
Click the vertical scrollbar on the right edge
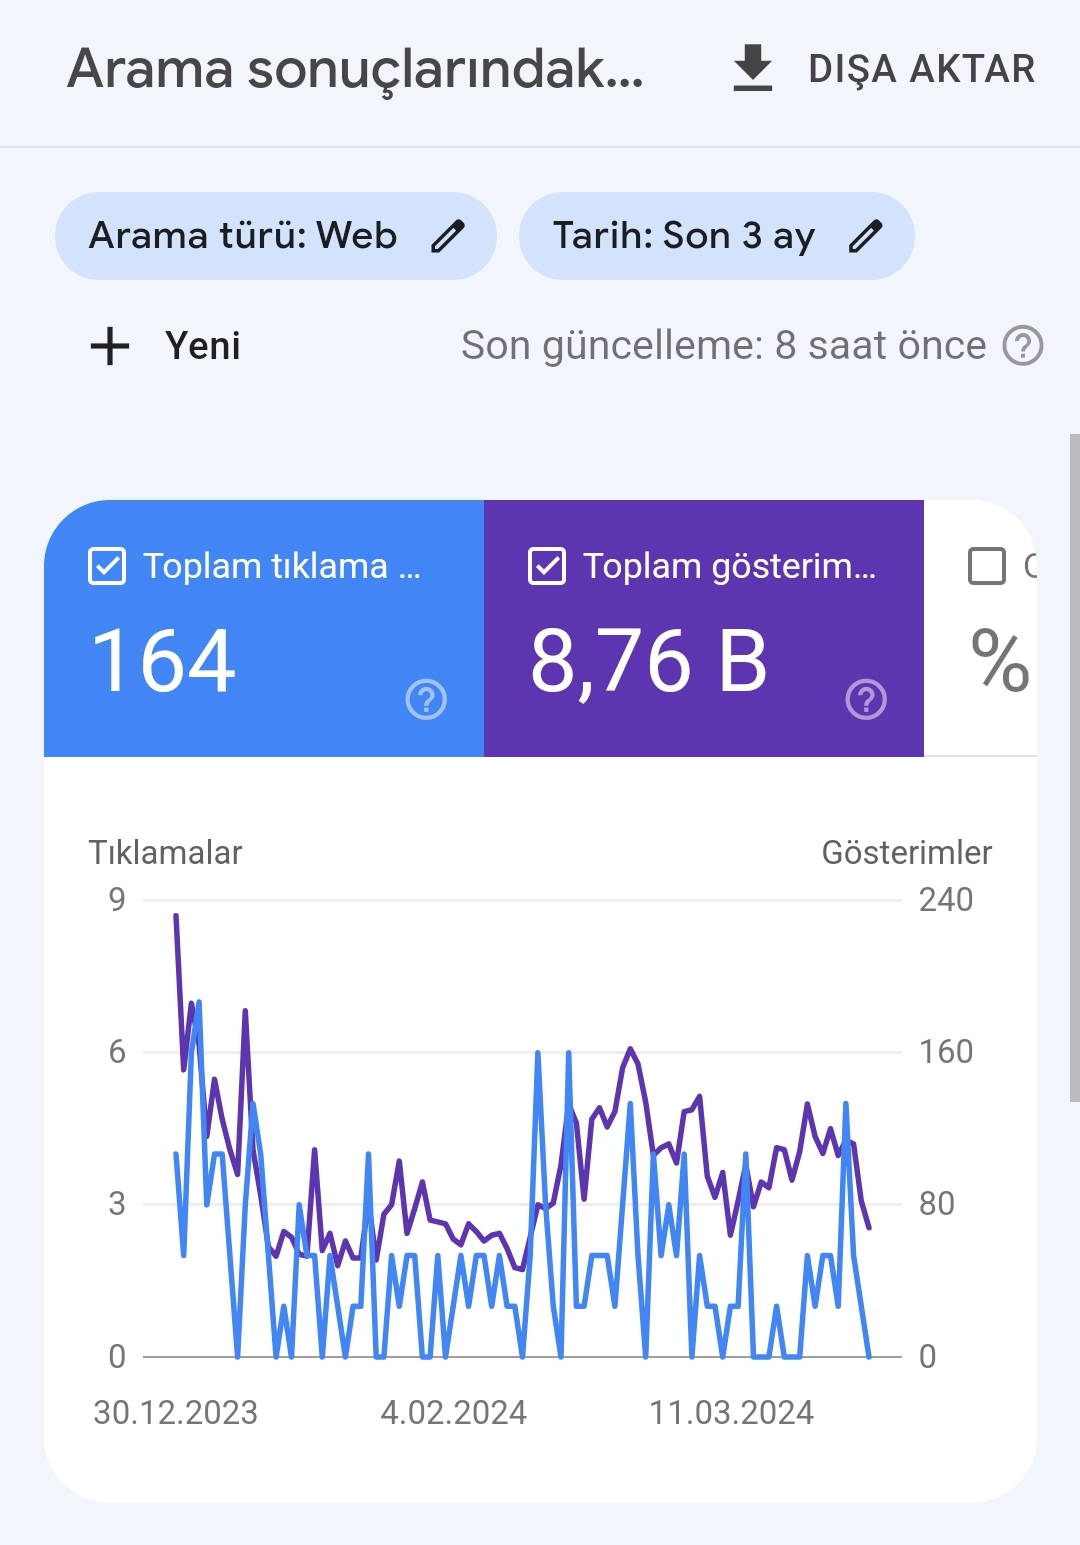point(1074,768)
